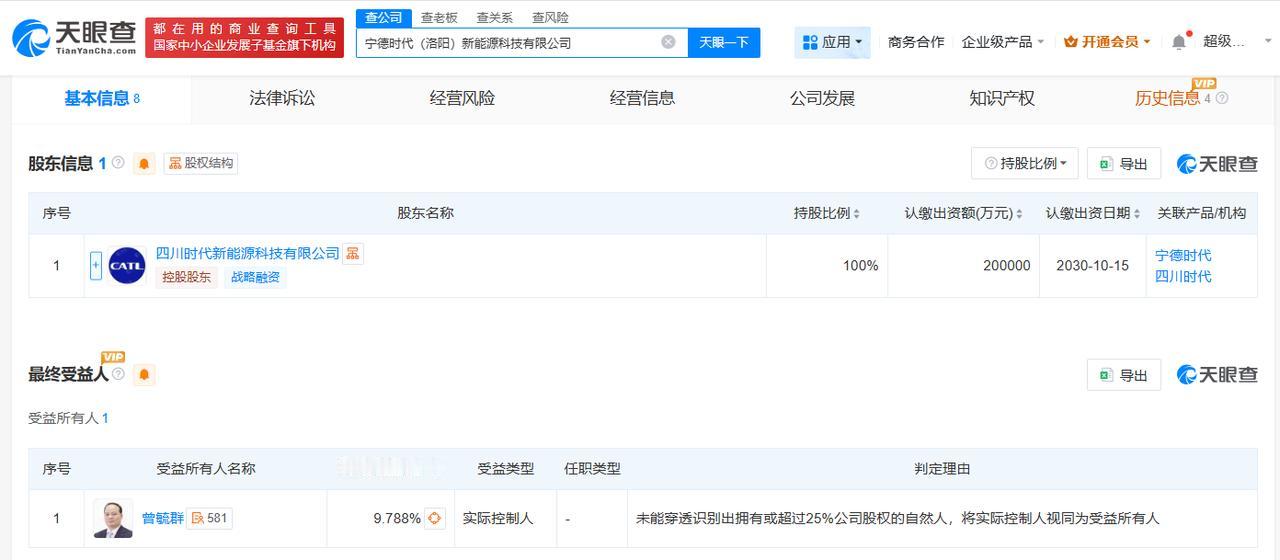The image size is (1280, 560).
Task: Click the orange target icon next to 9.788%
Action: (x=434, y=518)
